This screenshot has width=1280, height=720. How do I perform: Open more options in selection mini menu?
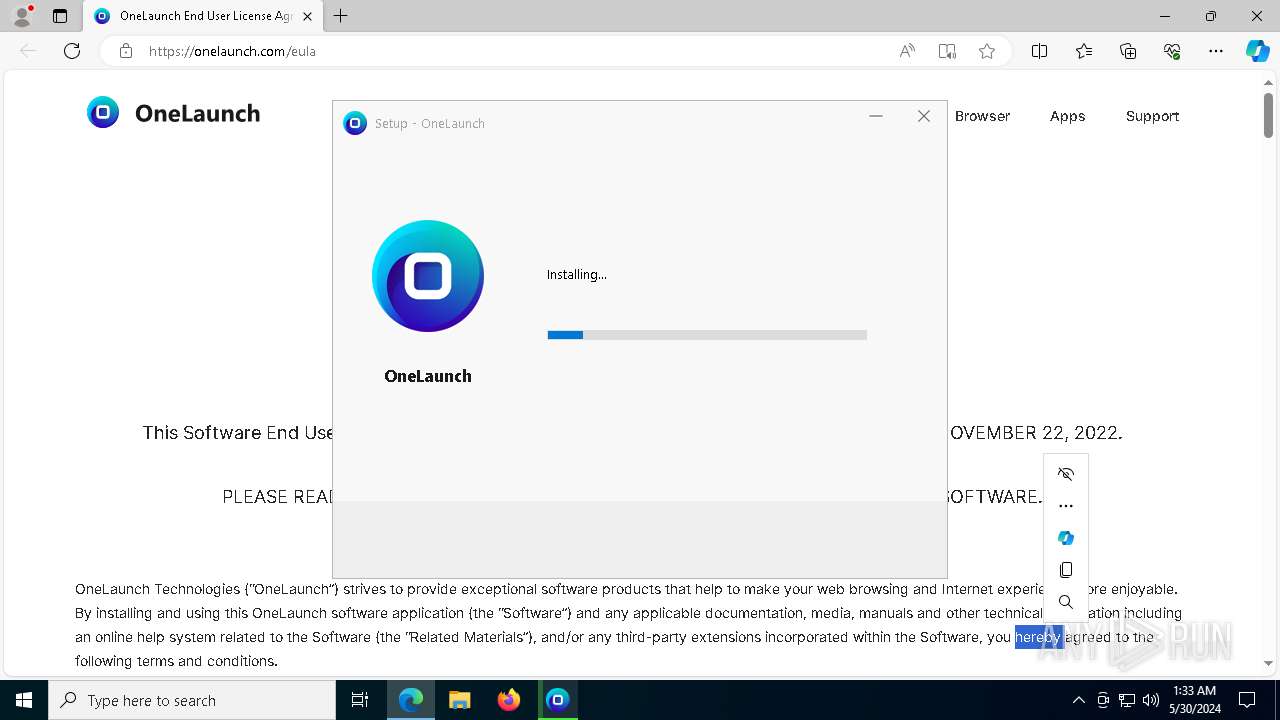(1066, 506)
